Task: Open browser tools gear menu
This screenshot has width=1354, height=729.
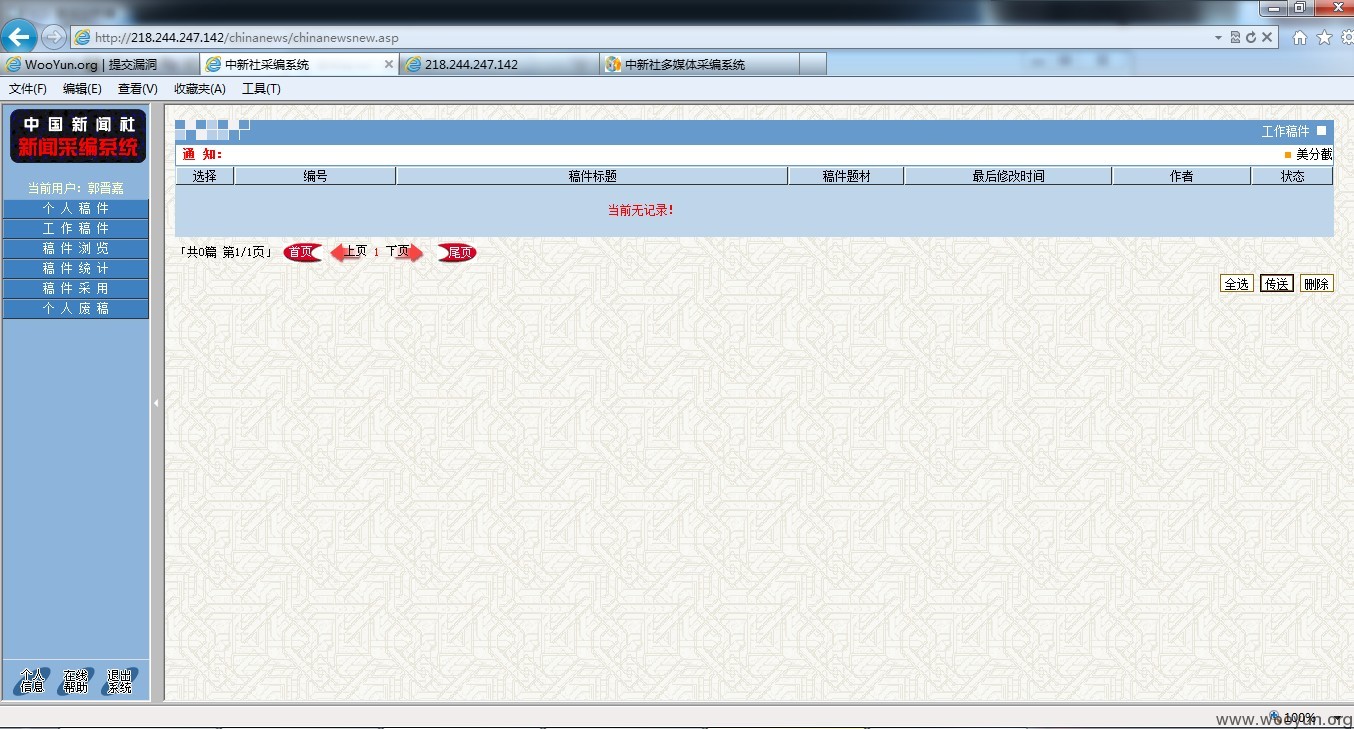Action: point(1346,38)
